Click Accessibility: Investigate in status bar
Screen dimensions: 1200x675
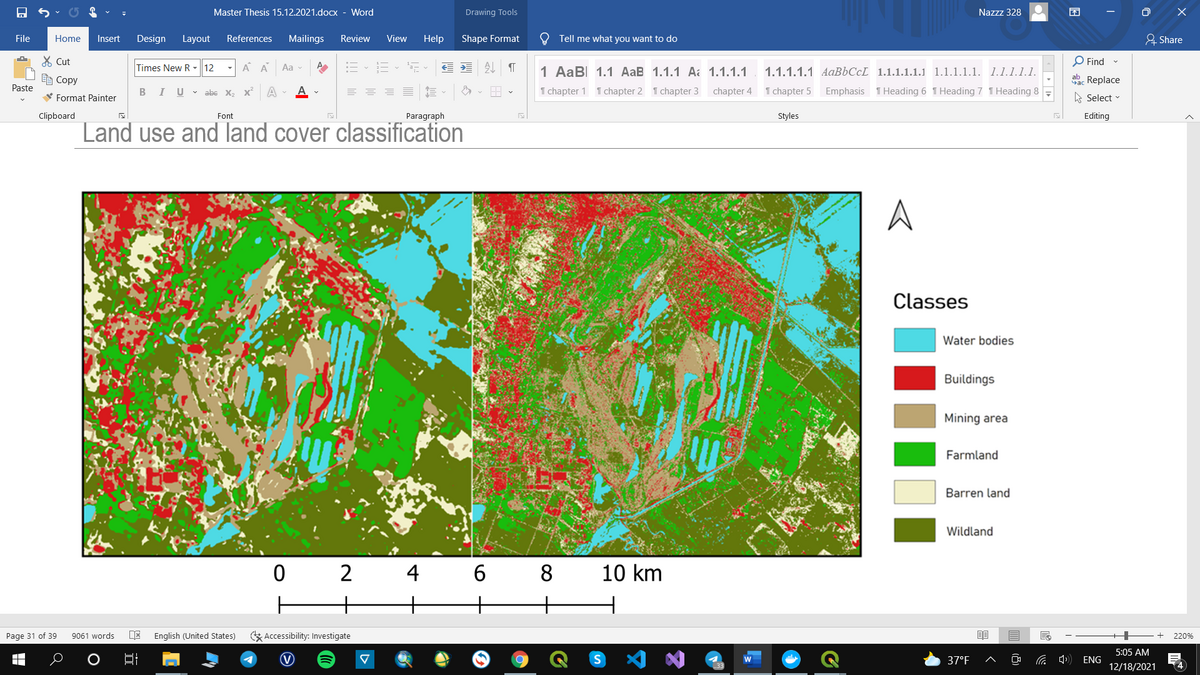pos(300,636)
